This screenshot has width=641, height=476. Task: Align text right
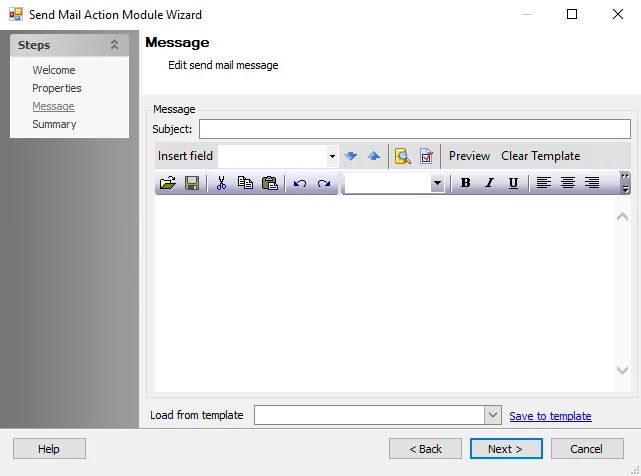(592, 182)
